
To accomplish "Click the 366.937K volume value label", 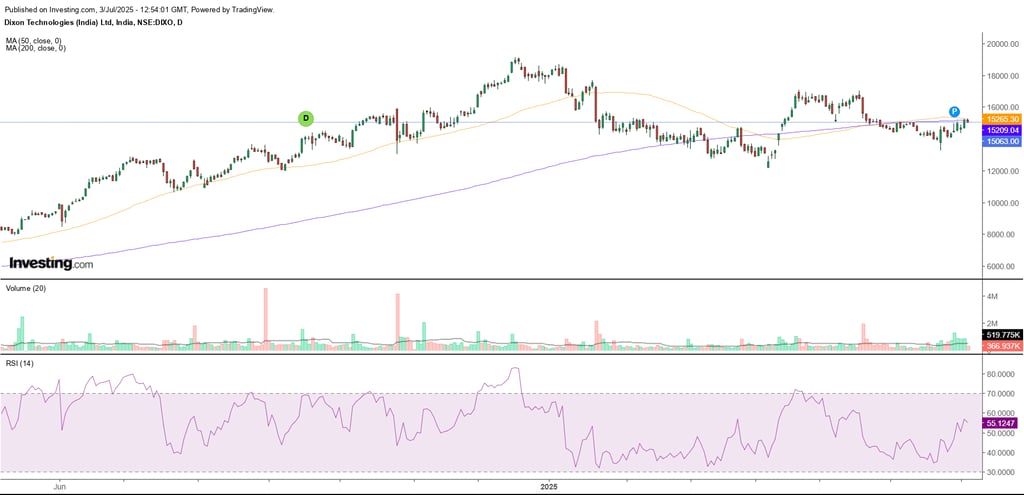I will (x=1000, y=345).
